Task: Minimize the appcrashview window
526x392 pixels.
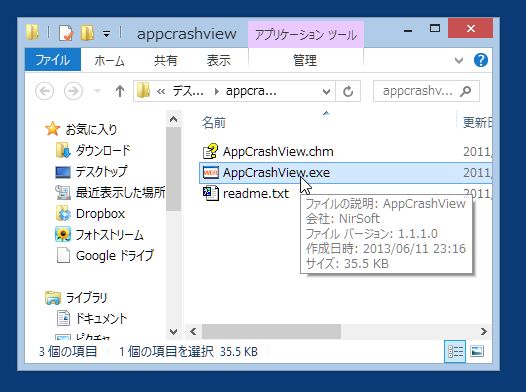Action: pyautogui.click(x=408, y=30)
